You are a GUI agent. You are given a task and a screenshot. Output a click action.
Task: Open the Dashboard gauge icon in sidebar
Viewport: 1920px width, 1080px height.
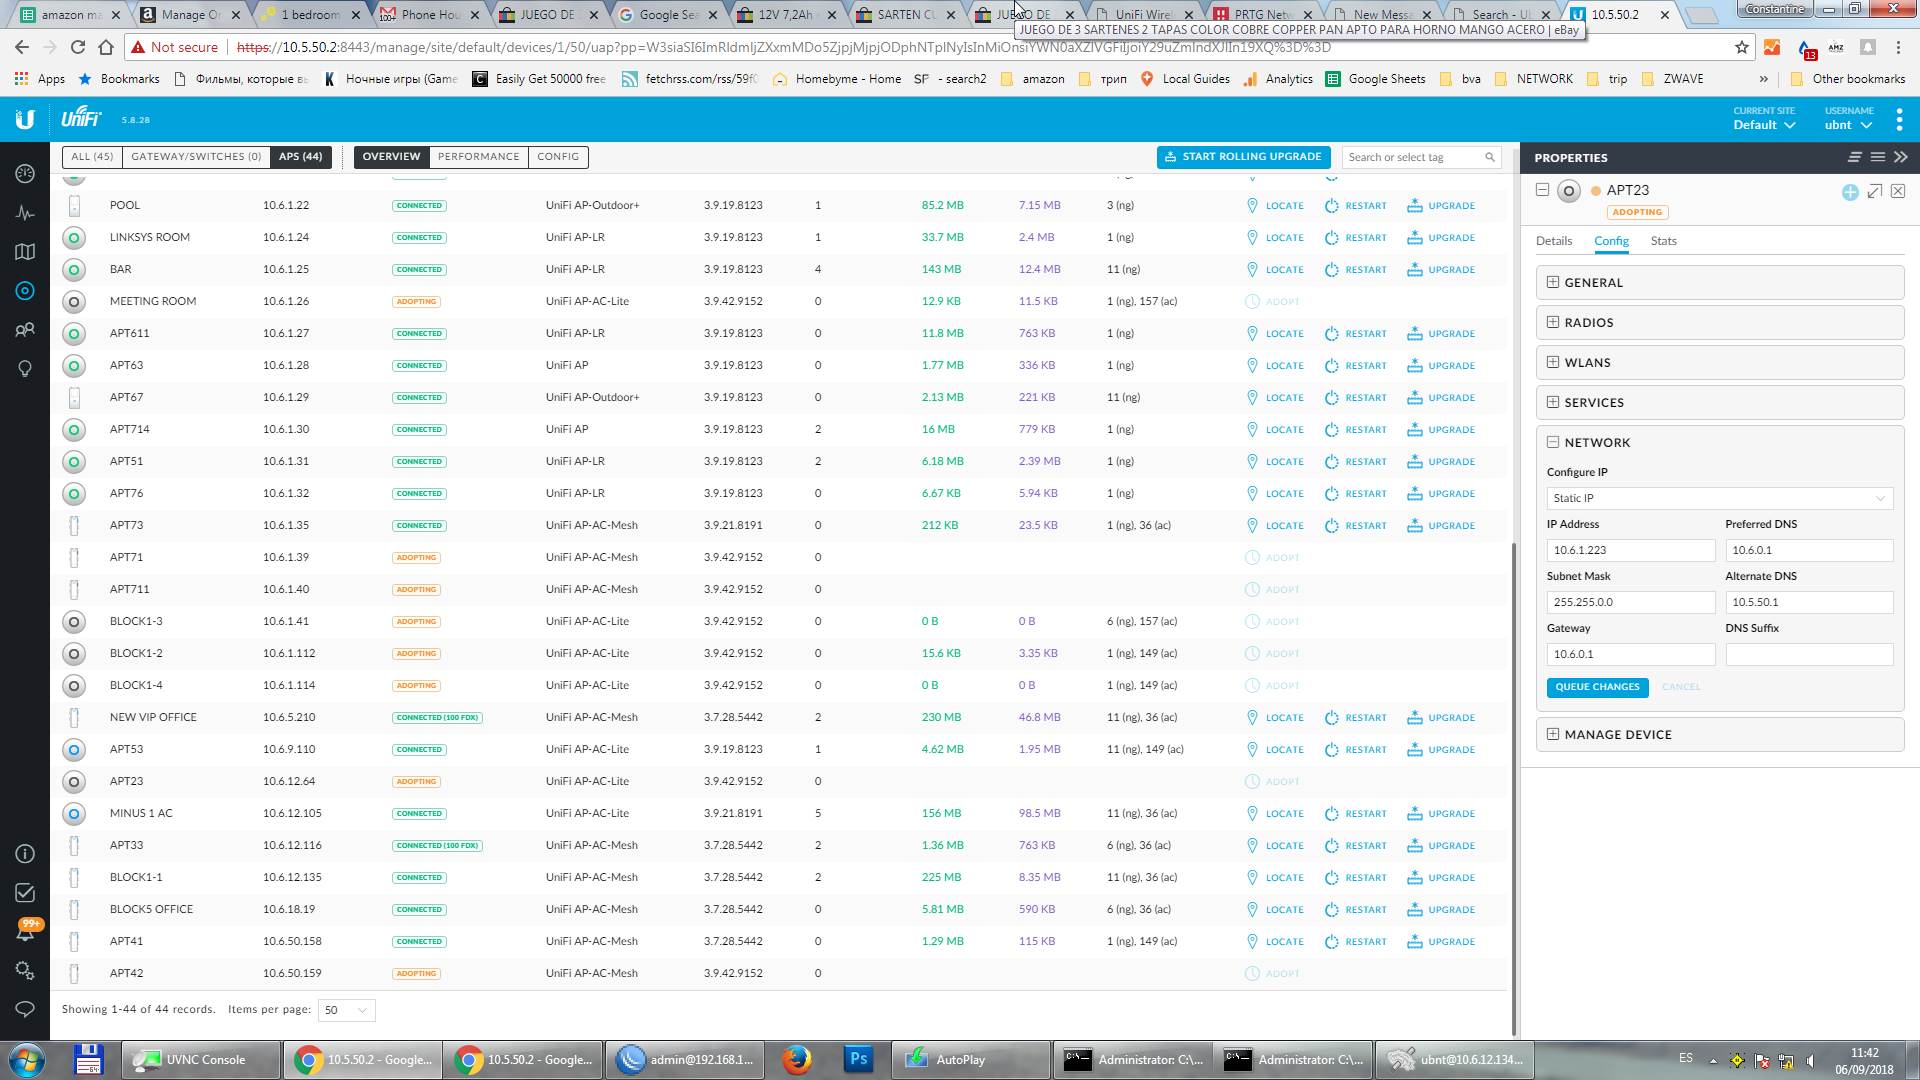[x=25, y=173]
